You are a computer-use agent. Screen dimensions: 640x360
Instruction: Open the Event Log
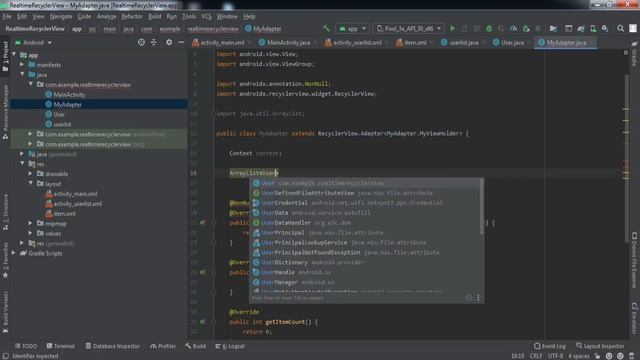coord(550,346)
